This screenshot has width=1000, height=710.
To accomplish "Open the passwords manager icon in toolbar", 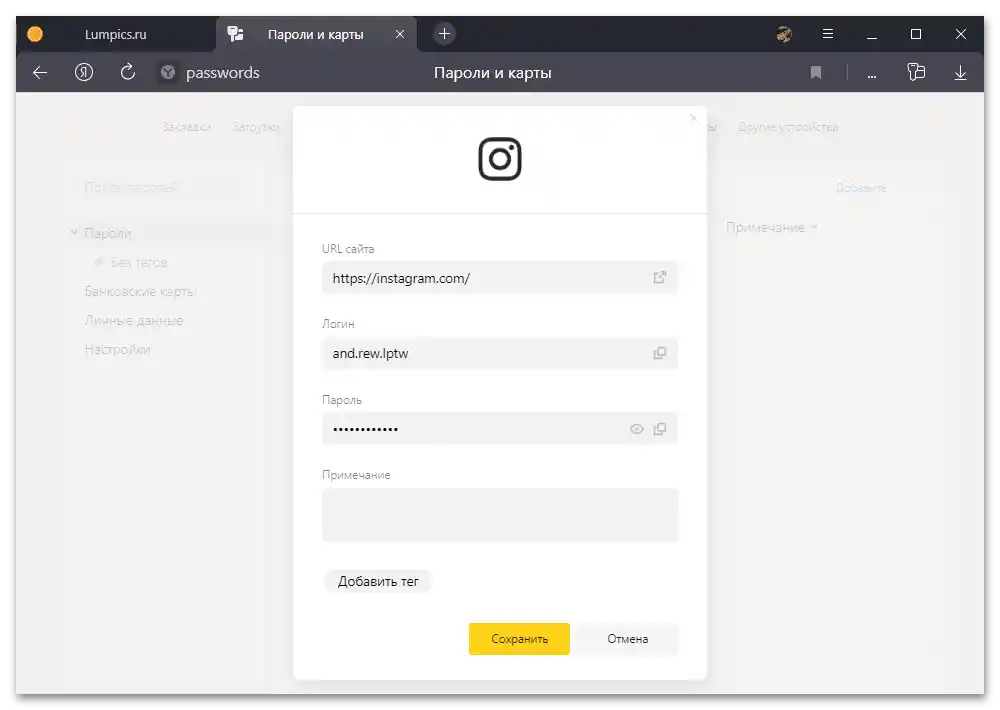I will [916, 72].
